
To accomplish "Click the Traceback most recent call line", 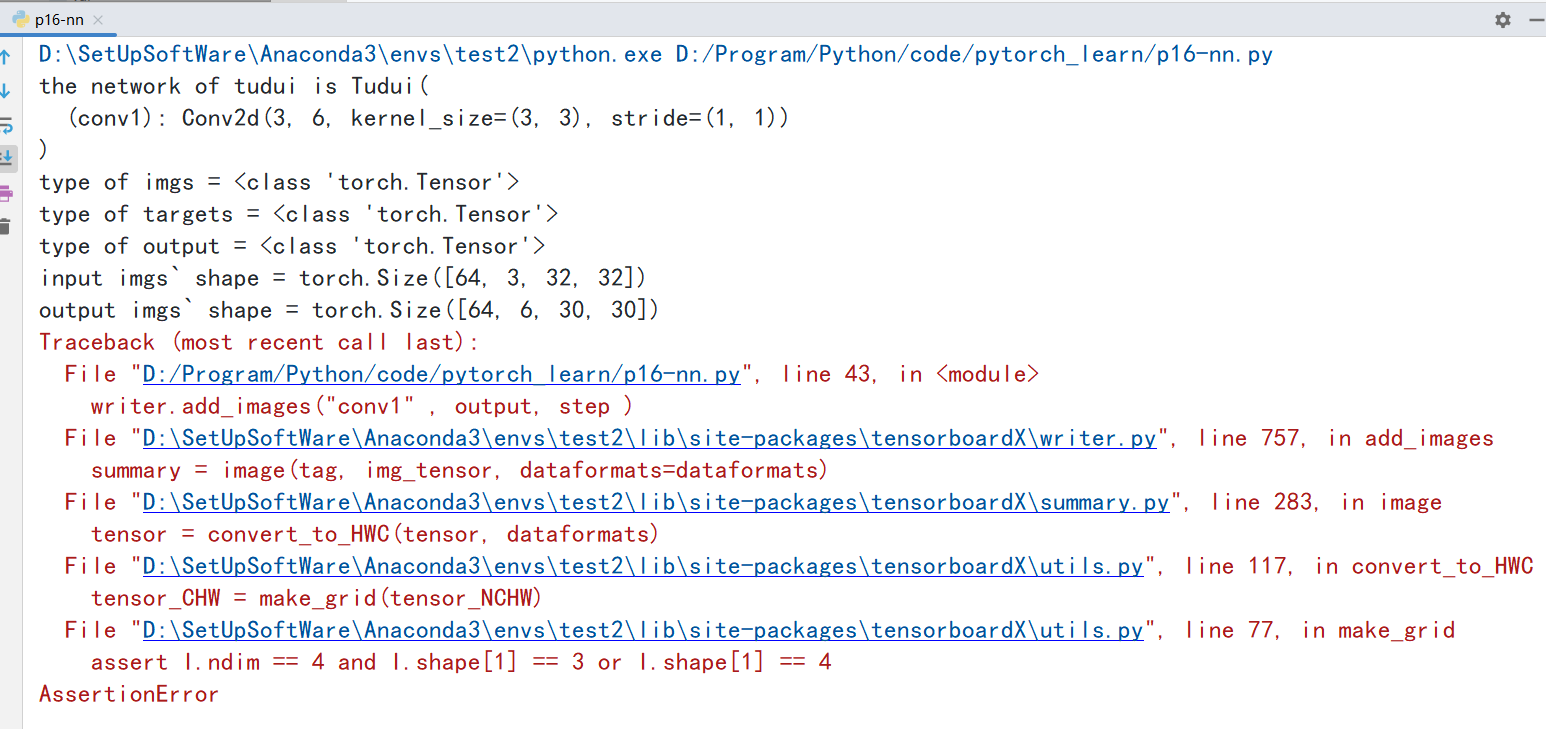I will (258, 343).
